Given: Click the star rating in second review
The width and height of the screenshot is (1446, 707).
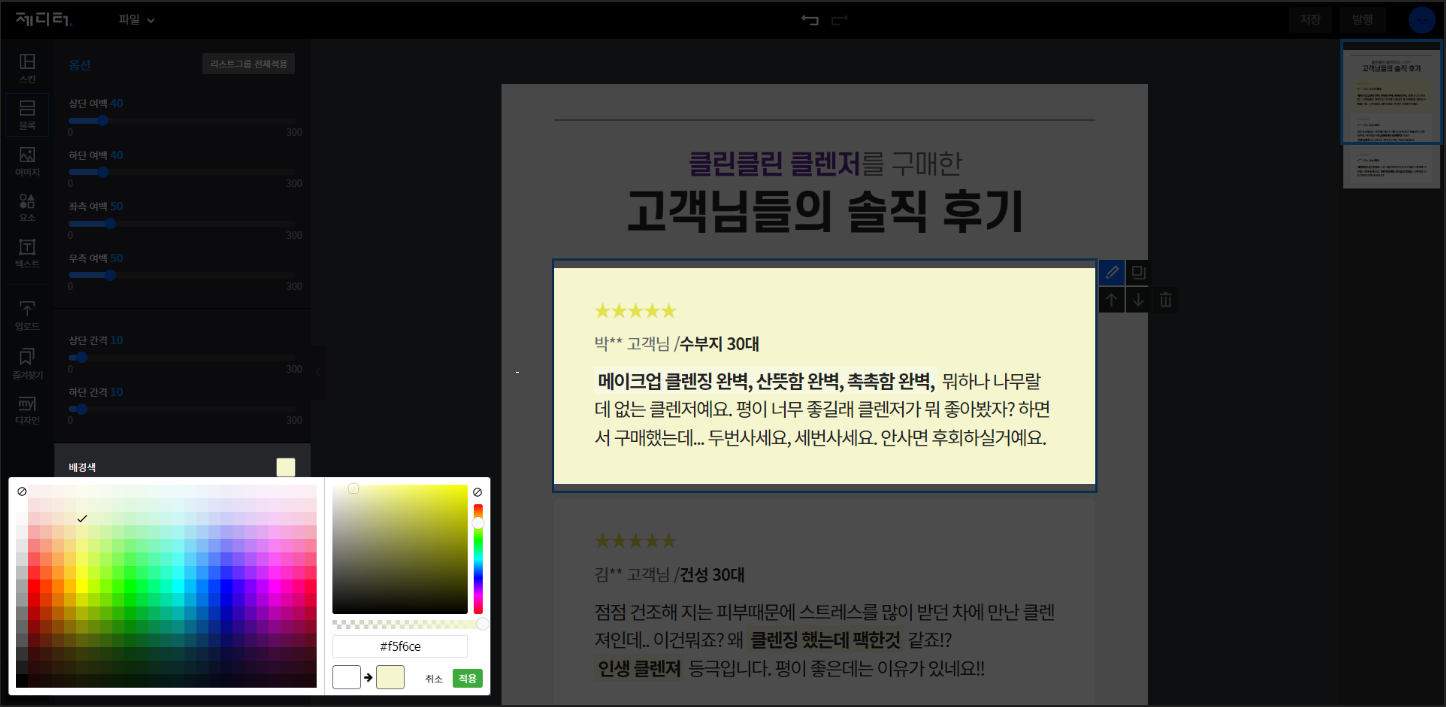Looking at the screenshot, I should tap(635, 541).
